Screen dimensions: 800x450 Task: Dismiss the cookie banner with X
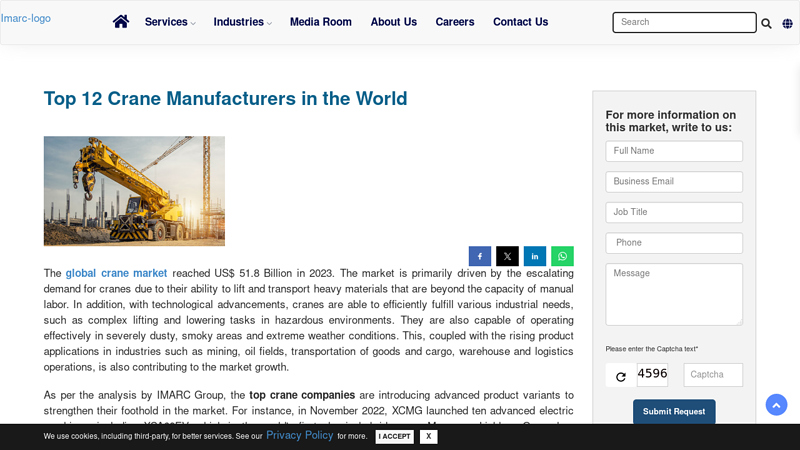click(x=429, y=437)
